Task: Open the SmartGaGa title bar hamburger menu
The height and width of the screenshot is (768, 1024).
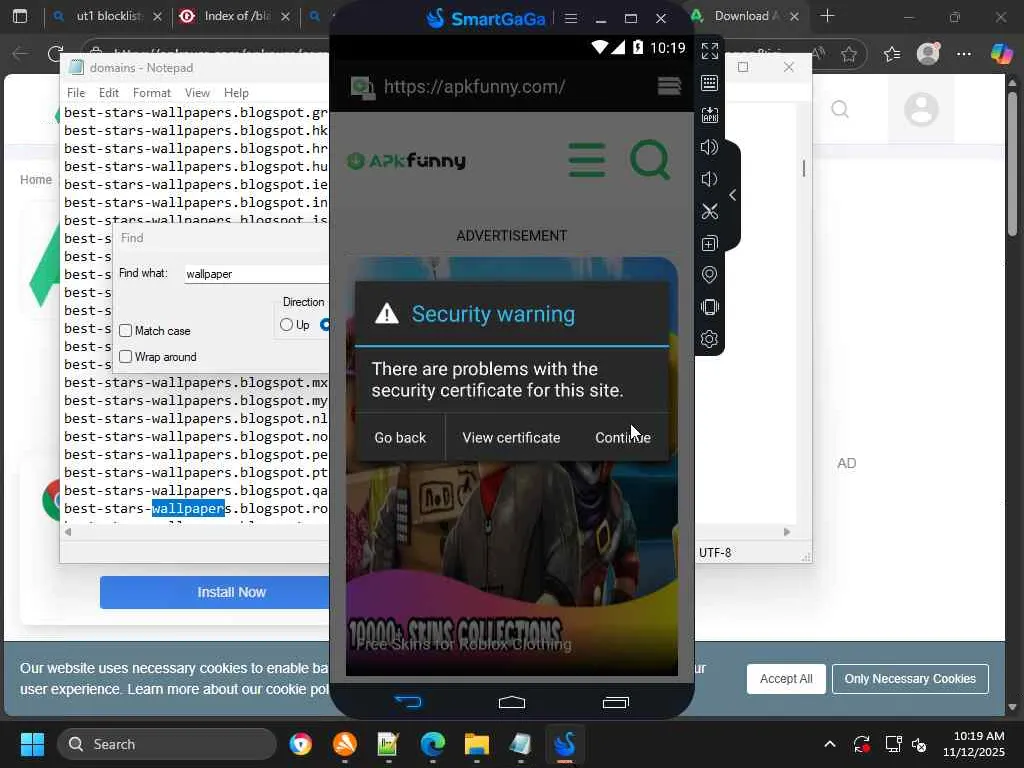Action: tap(571, 18)
